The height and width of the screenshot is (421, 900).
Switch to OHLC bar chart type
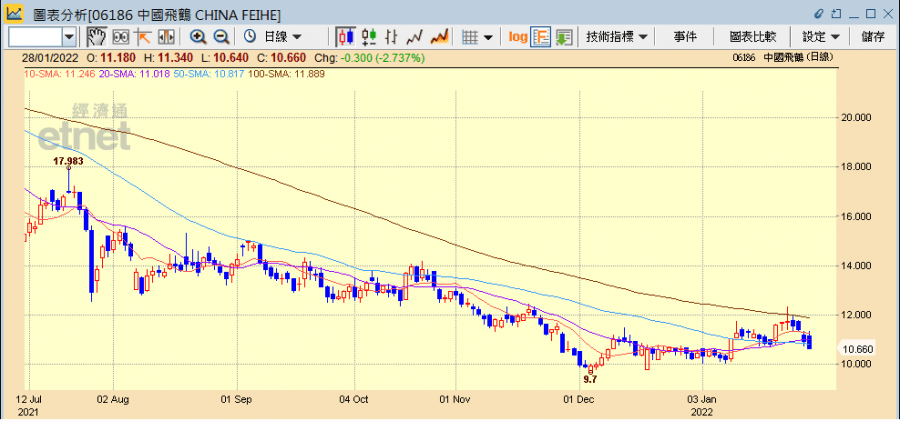pos(369,37)
